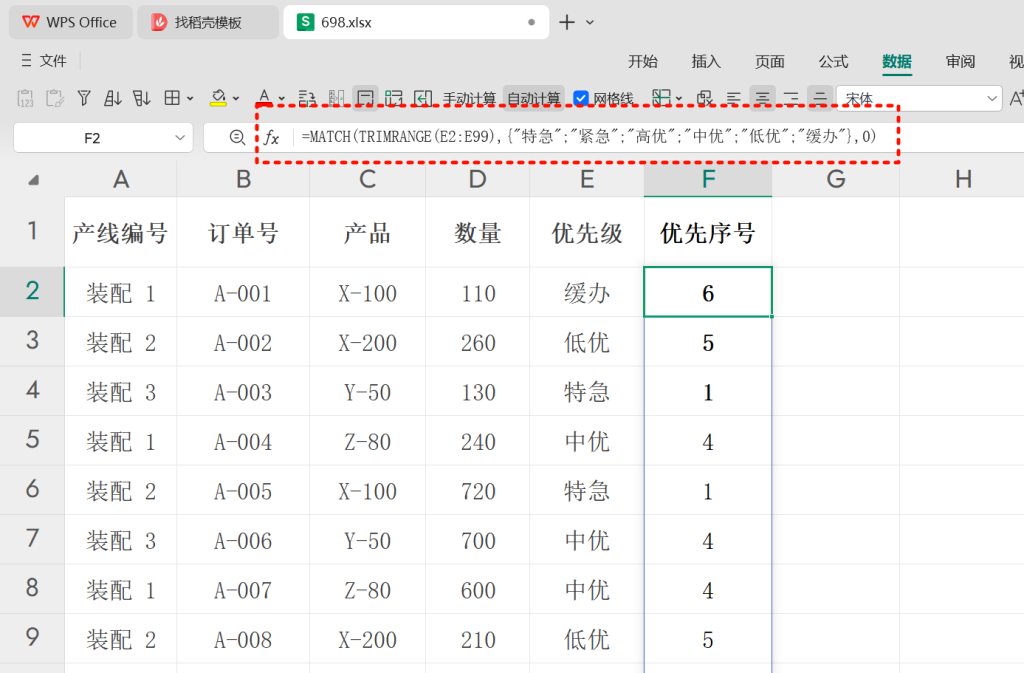Toggle the highlighted alignment button beside the font box

tap(820, 99)
